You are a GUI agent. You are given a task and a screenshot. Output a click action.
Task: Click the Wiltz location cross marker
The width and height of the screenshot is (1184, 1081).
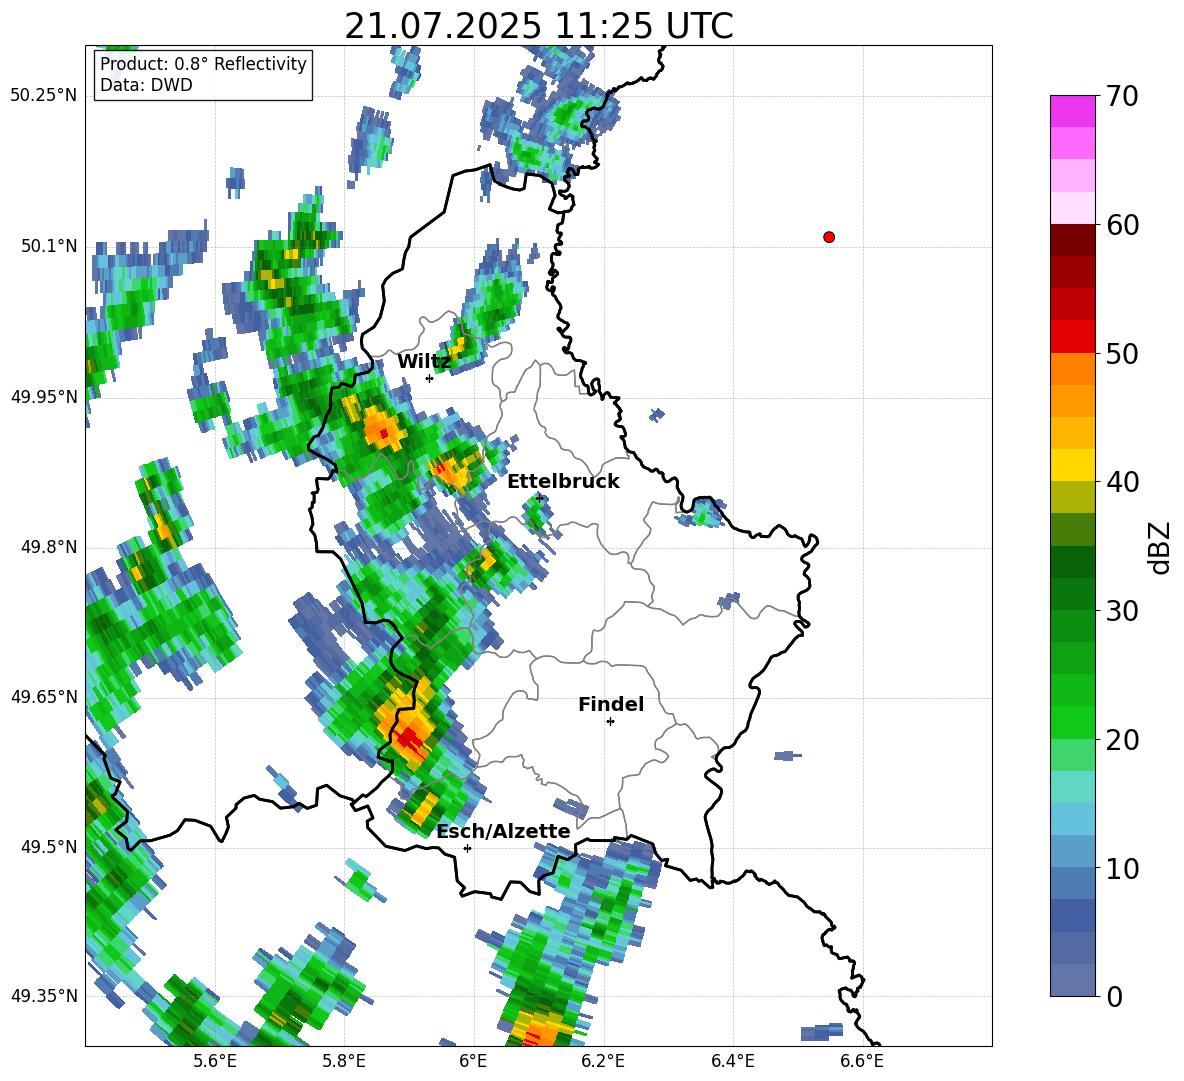coord(429,378)
